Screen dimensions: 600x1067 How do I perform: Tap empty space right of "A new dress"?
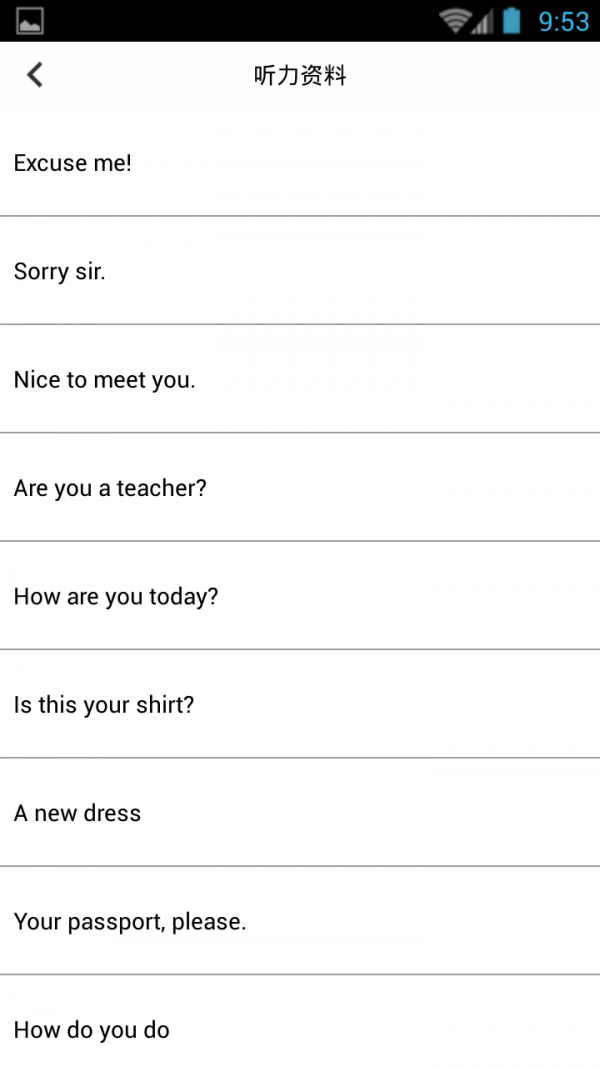coord(400,813)
